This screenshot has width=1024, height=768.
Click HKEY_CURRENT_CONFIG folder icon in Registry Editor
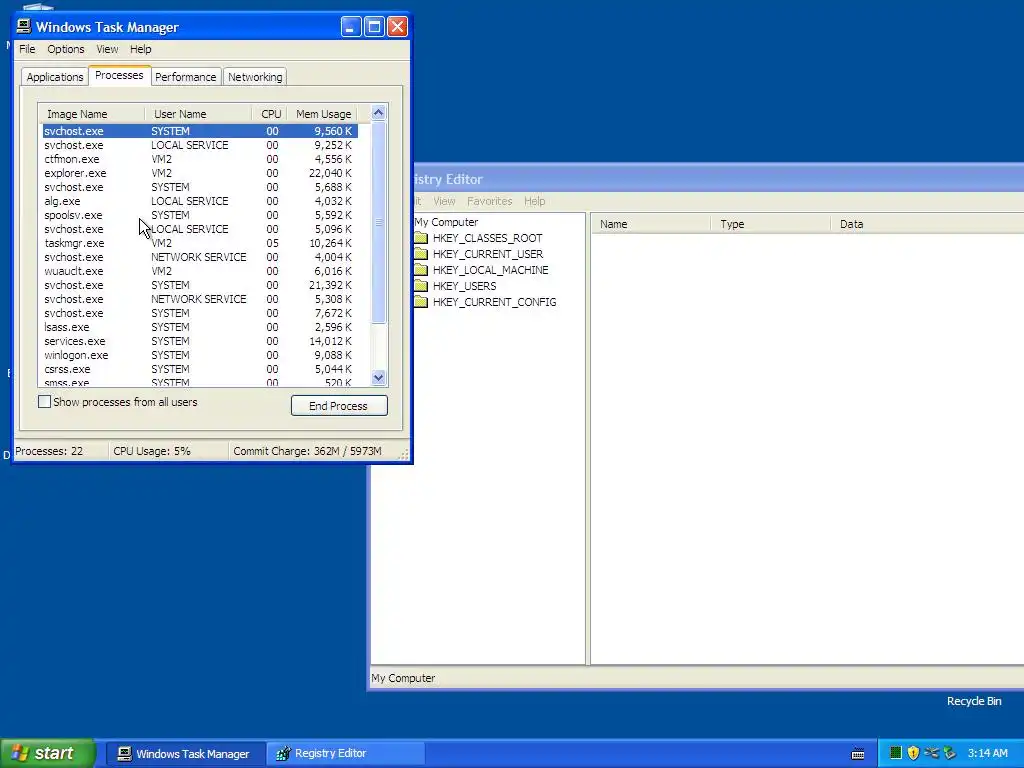tap(421, 302)
